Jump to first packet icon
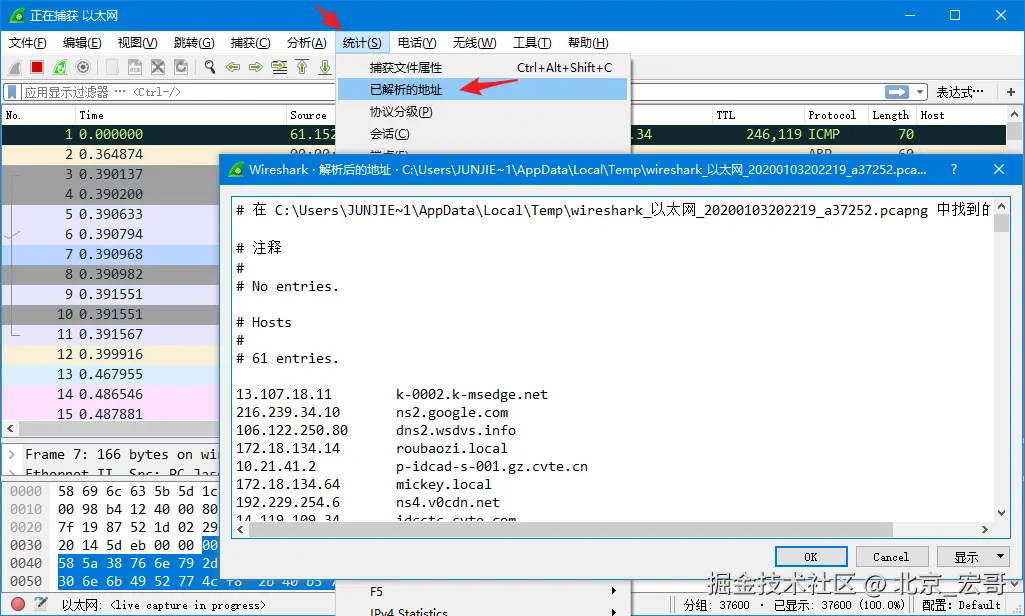Screen dimensions: 1025x616 (302, 67)
